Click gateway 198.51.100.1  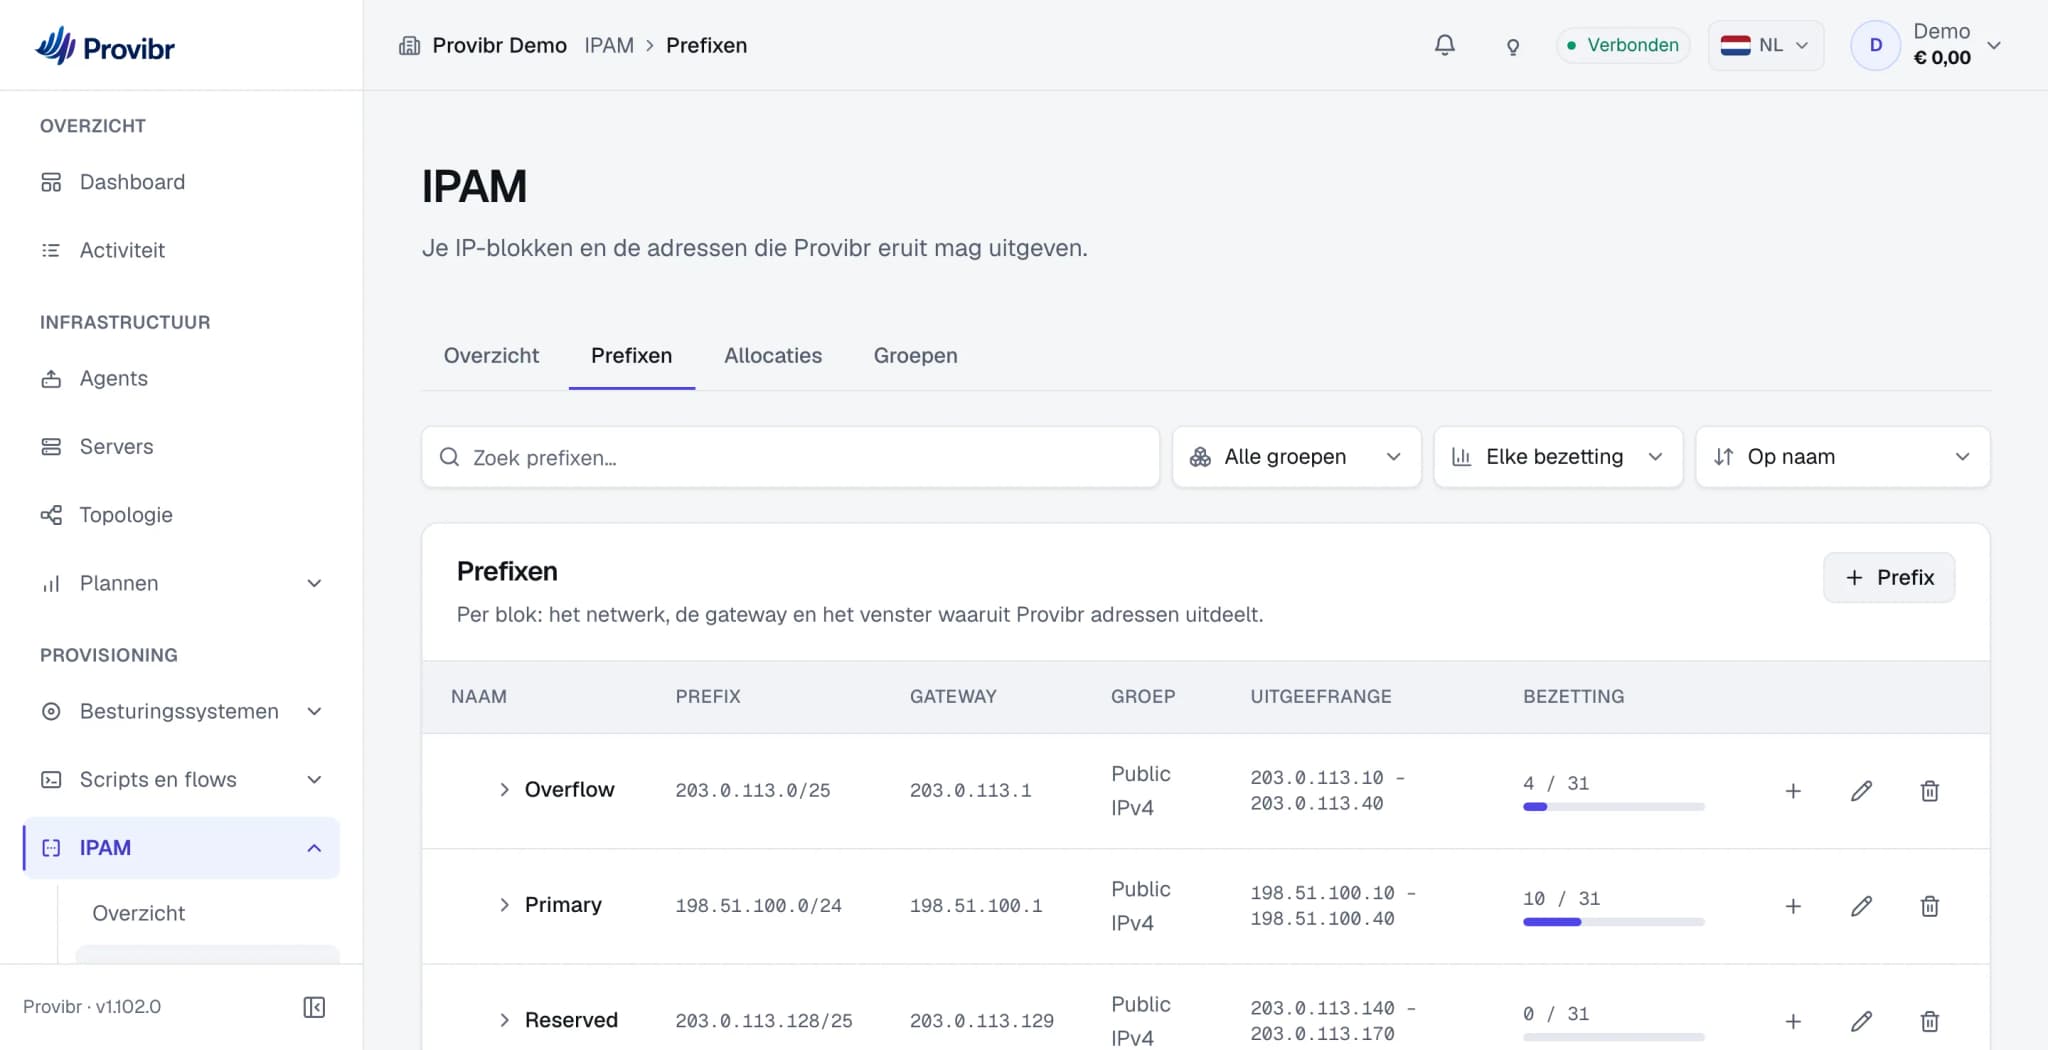tap(976, 905)
